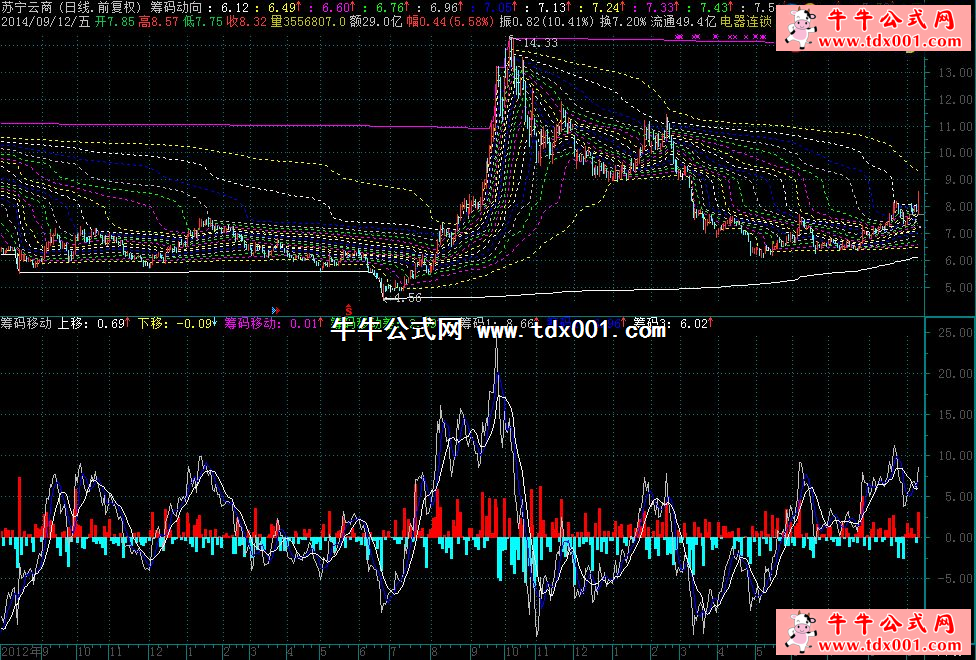Click the cow logo icon at top right
Screen dimensions: 976x660
click(x=800, y=30)
